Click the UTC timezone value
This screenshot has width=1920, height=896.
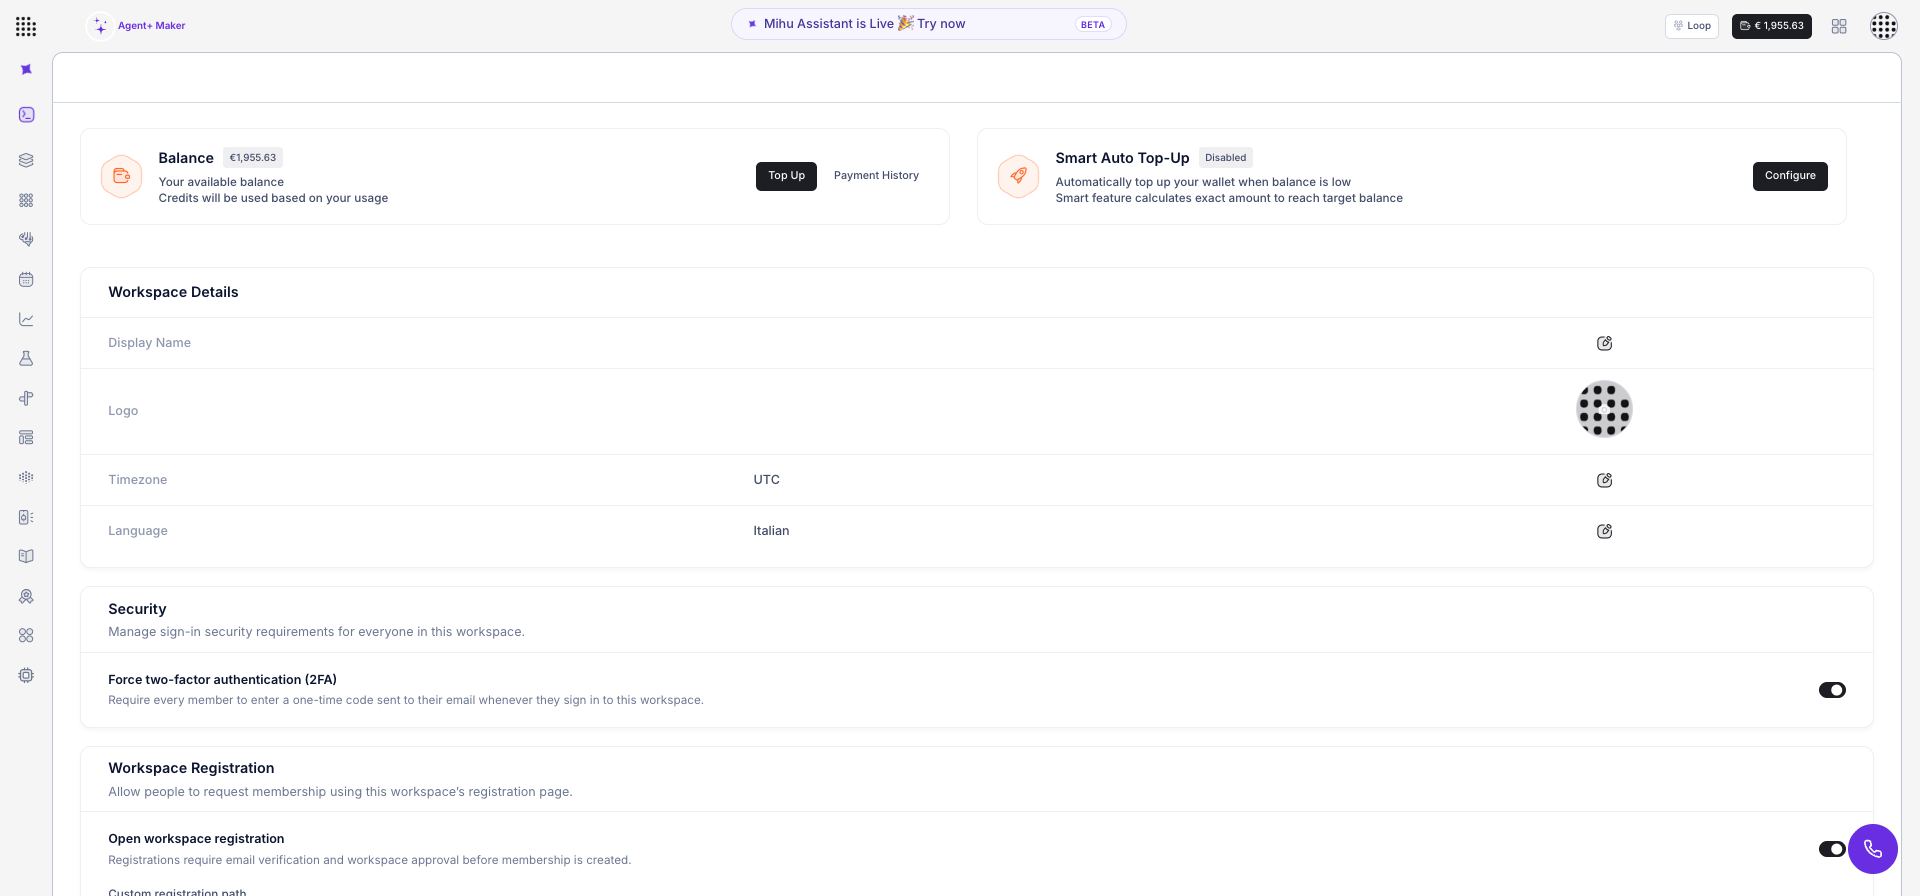pos(766,480)
